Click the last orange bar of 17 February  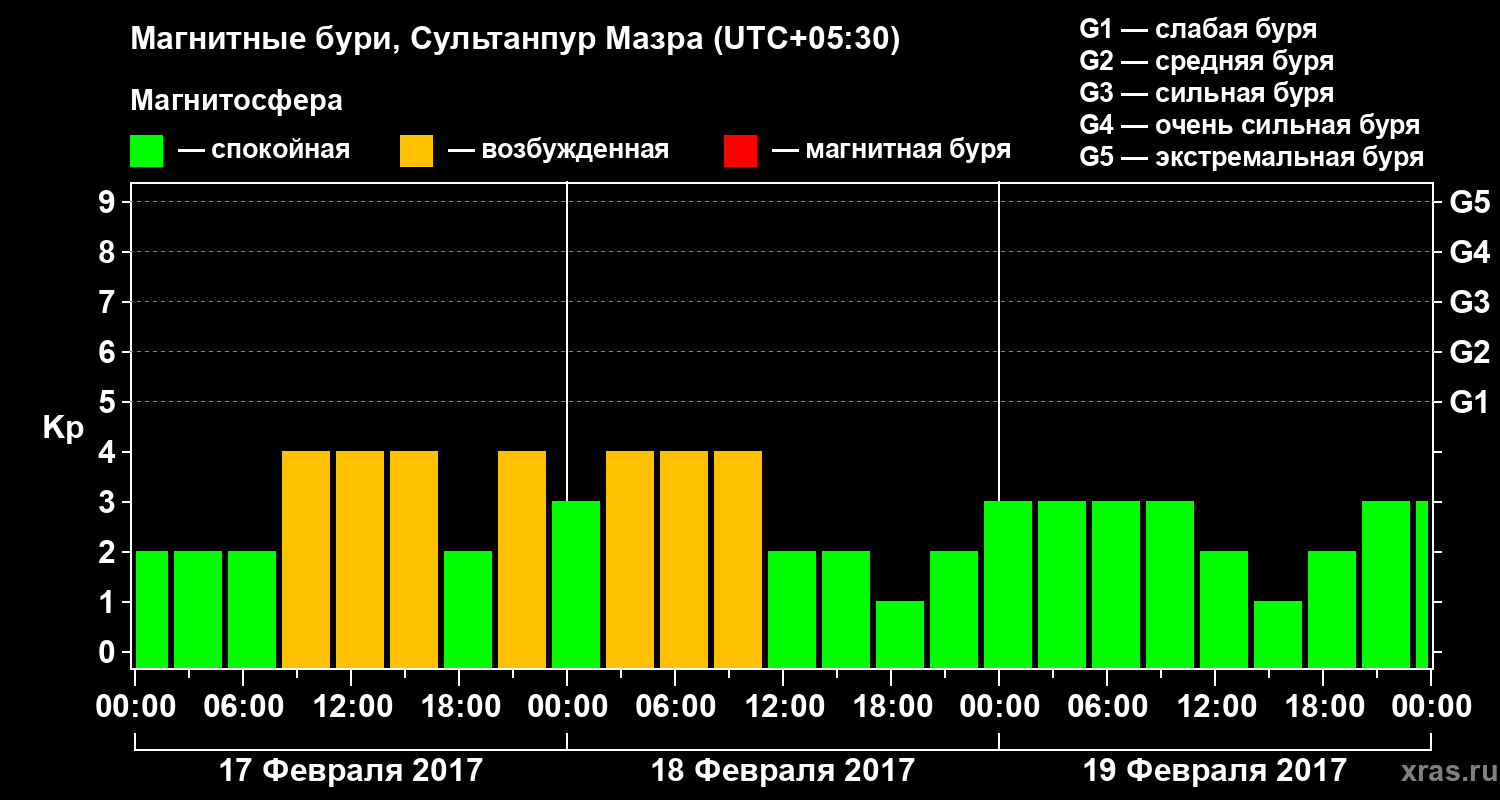click(522, 559)
